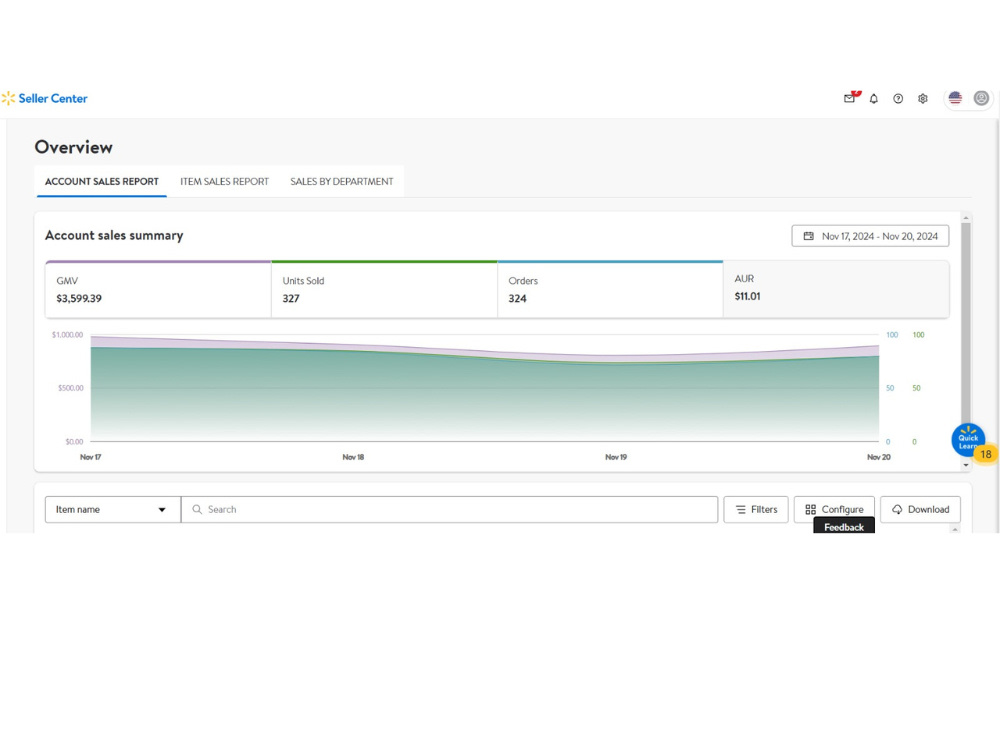Screen dimensions: 1000x750
Task: Open the Item name dropdown
Action: (x=113, y=510)
